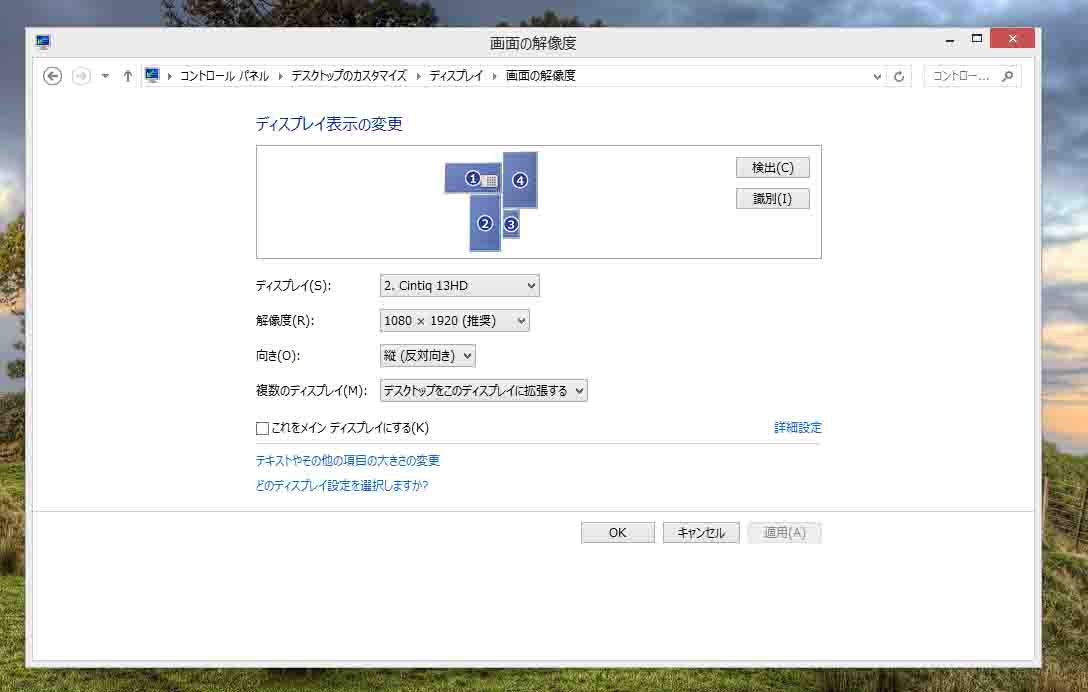The image size is (1088, 692).
Task: Open デスクトップのカスタマイズ breadcrumb
Action: (x=349, y=76)
